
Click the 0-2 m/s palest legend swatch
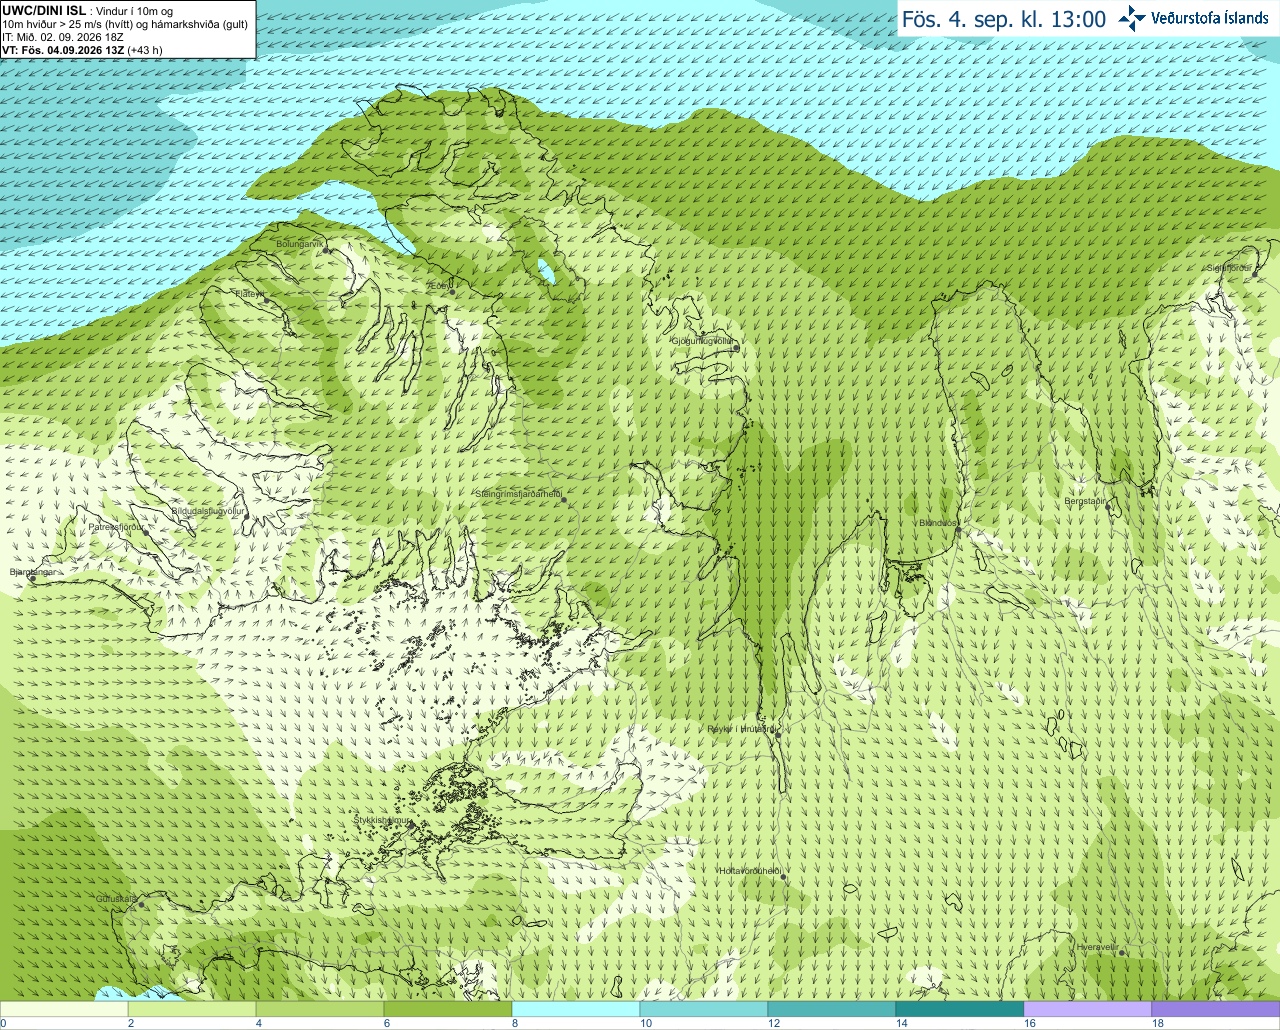click(x=64, y=1009)
